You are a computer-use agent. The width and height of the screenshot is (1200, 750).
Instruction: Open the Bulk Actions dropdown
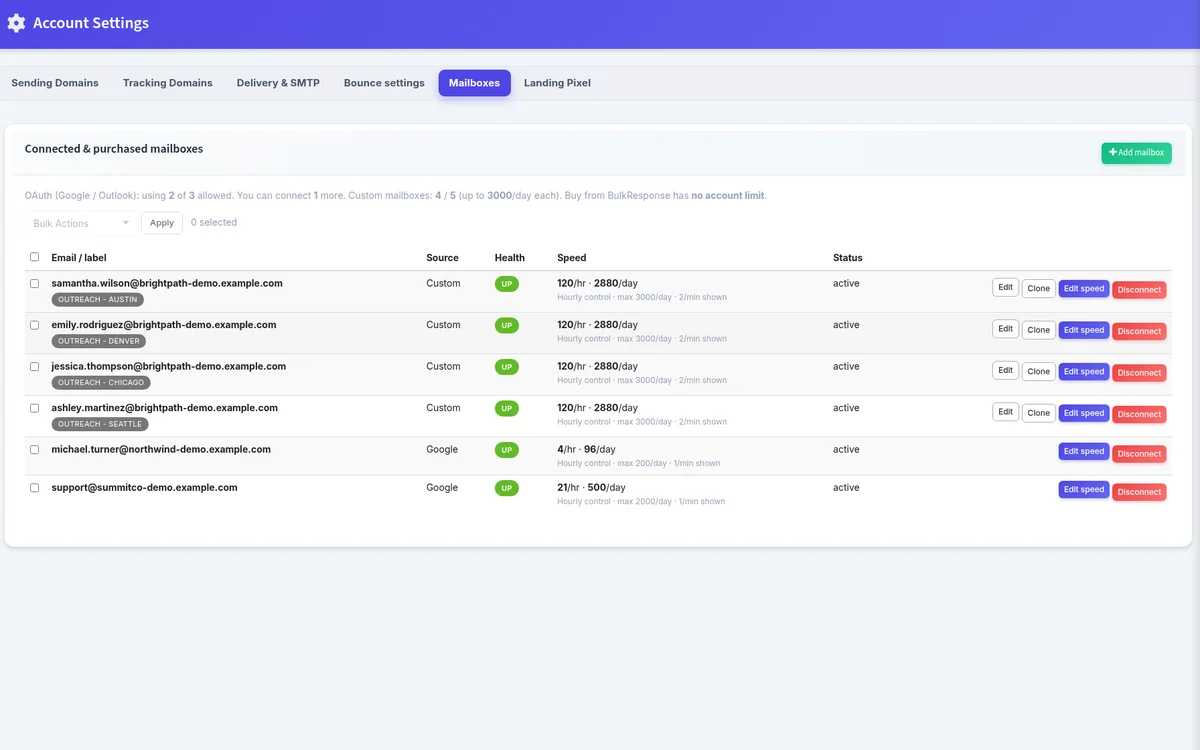(x=81, y=223)
